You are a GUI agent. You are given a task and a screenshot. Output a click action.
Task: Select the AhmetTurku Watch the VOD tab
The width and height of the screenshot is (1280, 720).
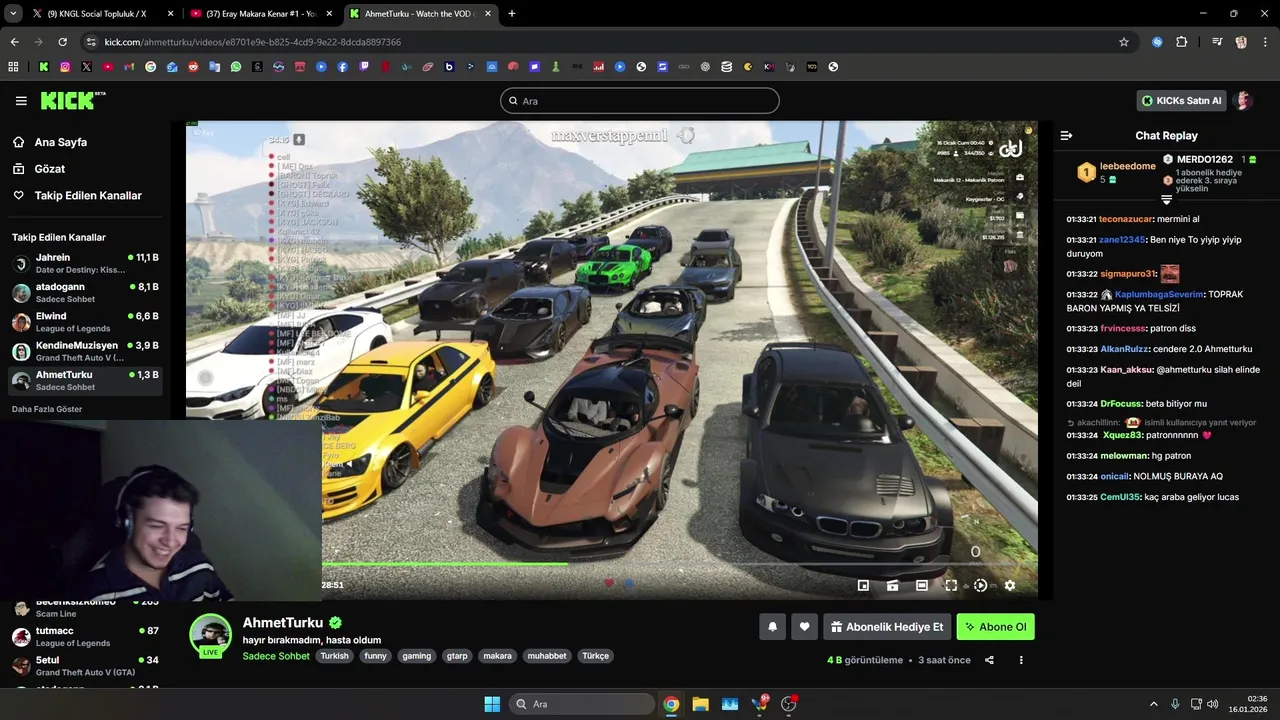420,14
